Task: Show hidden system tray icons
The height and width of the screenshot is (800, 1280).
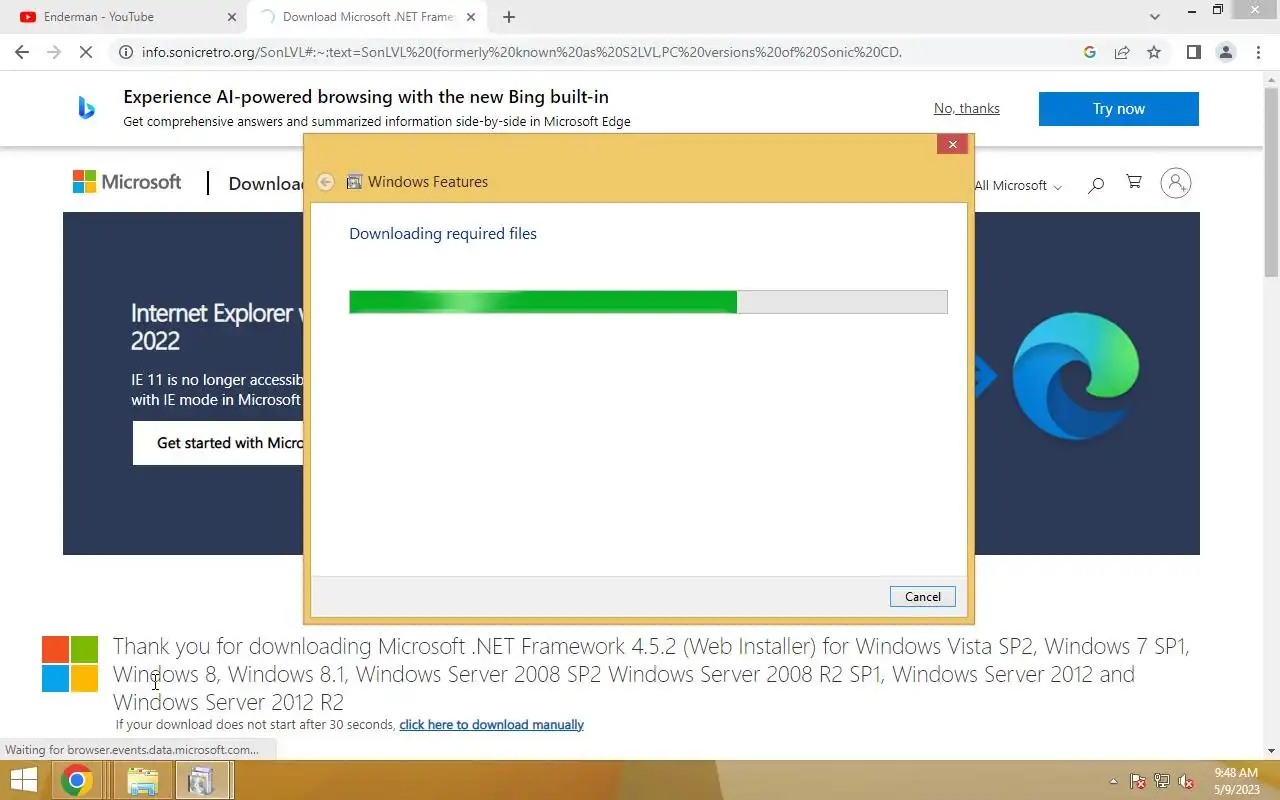Action: click(1114, 782)
